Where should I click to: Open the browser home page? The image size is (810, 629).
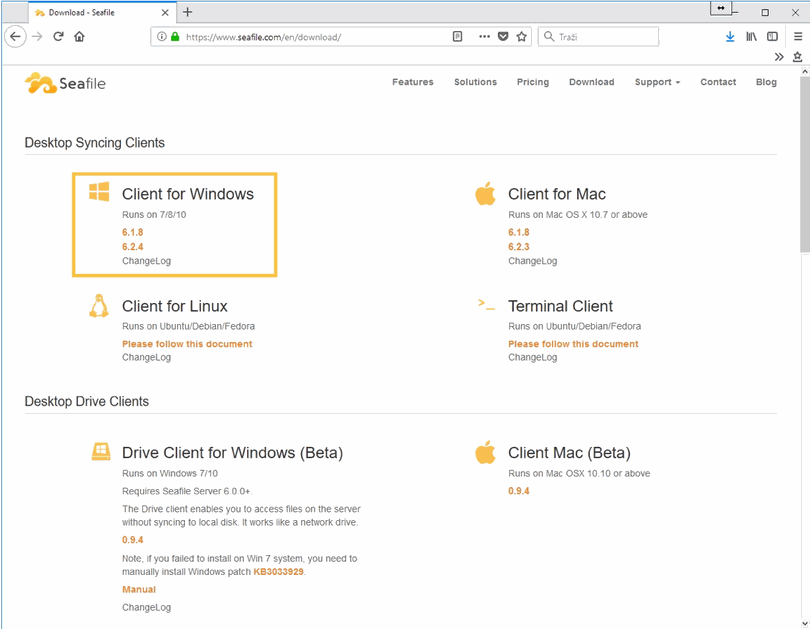pos(79,37)
